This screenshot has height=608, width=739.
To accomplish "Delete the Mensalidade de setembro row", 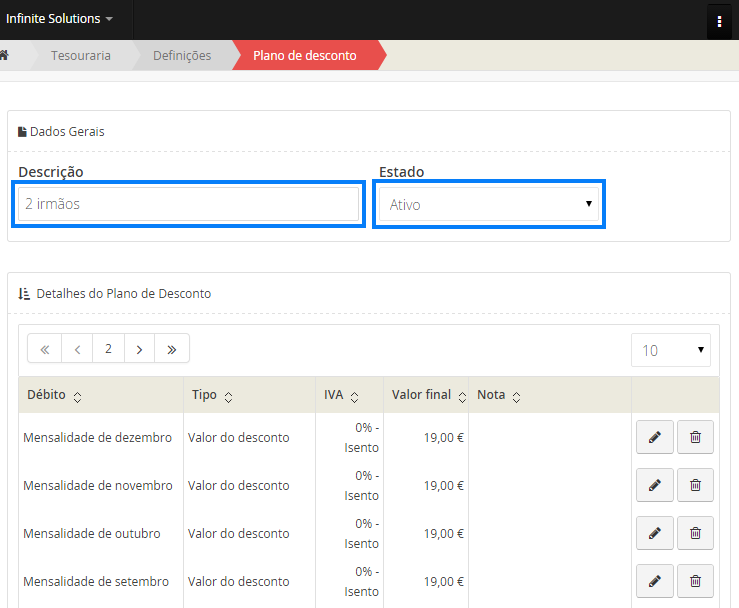I will (695, 581).
